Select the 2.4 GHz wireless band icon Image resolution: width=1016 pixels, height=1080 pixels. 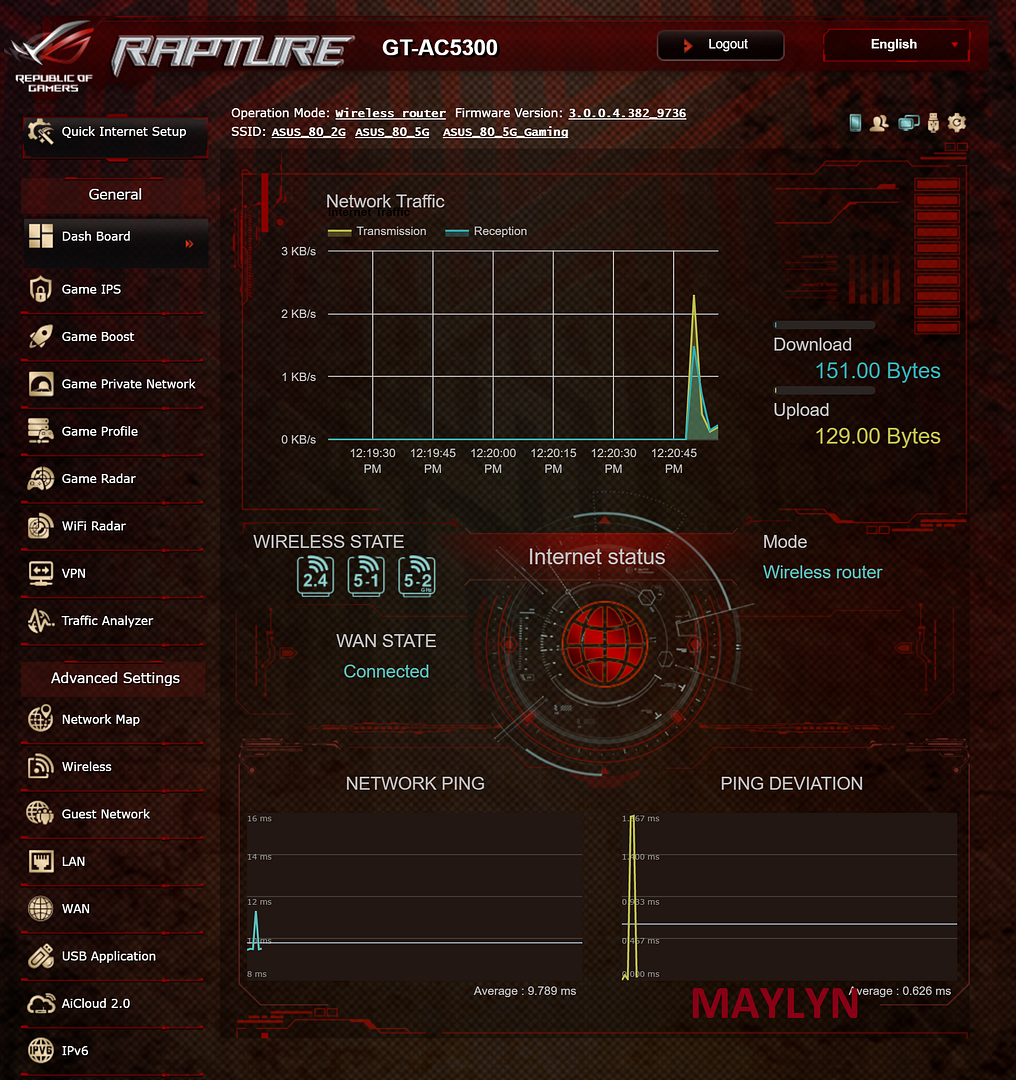pyautogui.click(x=314, y=577)
